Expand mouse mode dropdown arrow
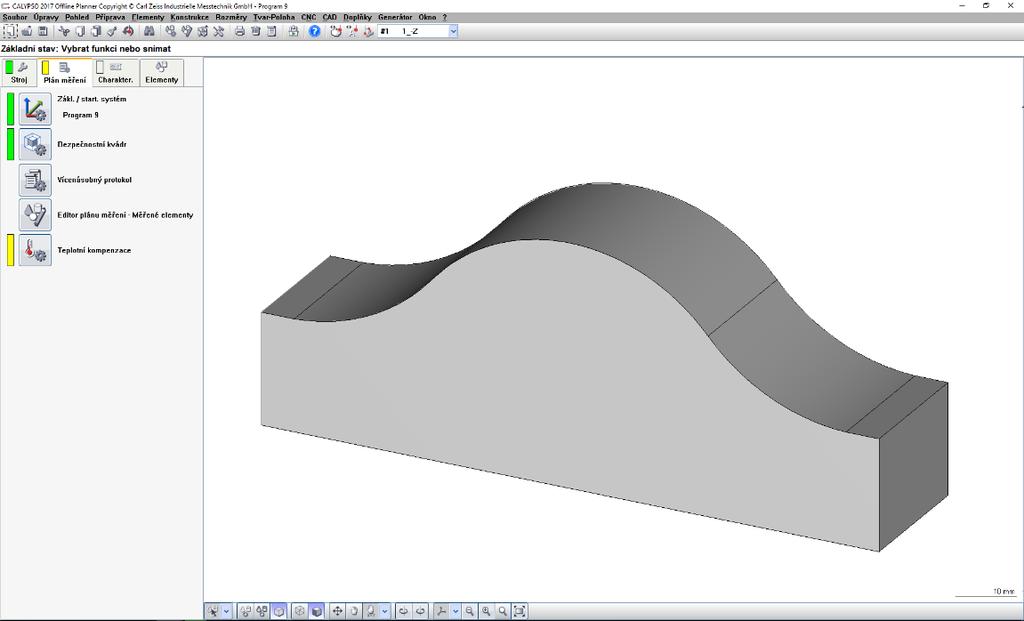Screen dimensions: 1024x621 point(385,611)
